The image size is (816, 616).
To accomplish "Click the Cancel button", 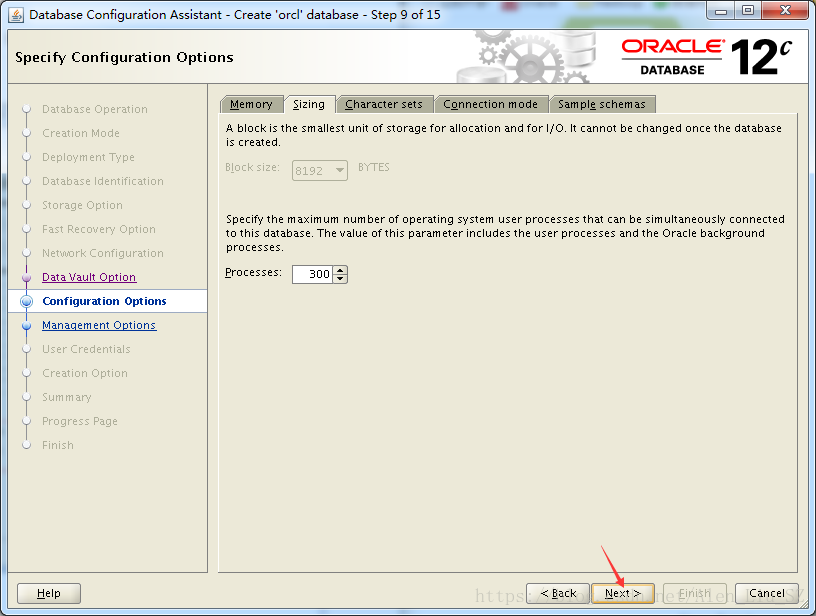I will tap(767, 593).
